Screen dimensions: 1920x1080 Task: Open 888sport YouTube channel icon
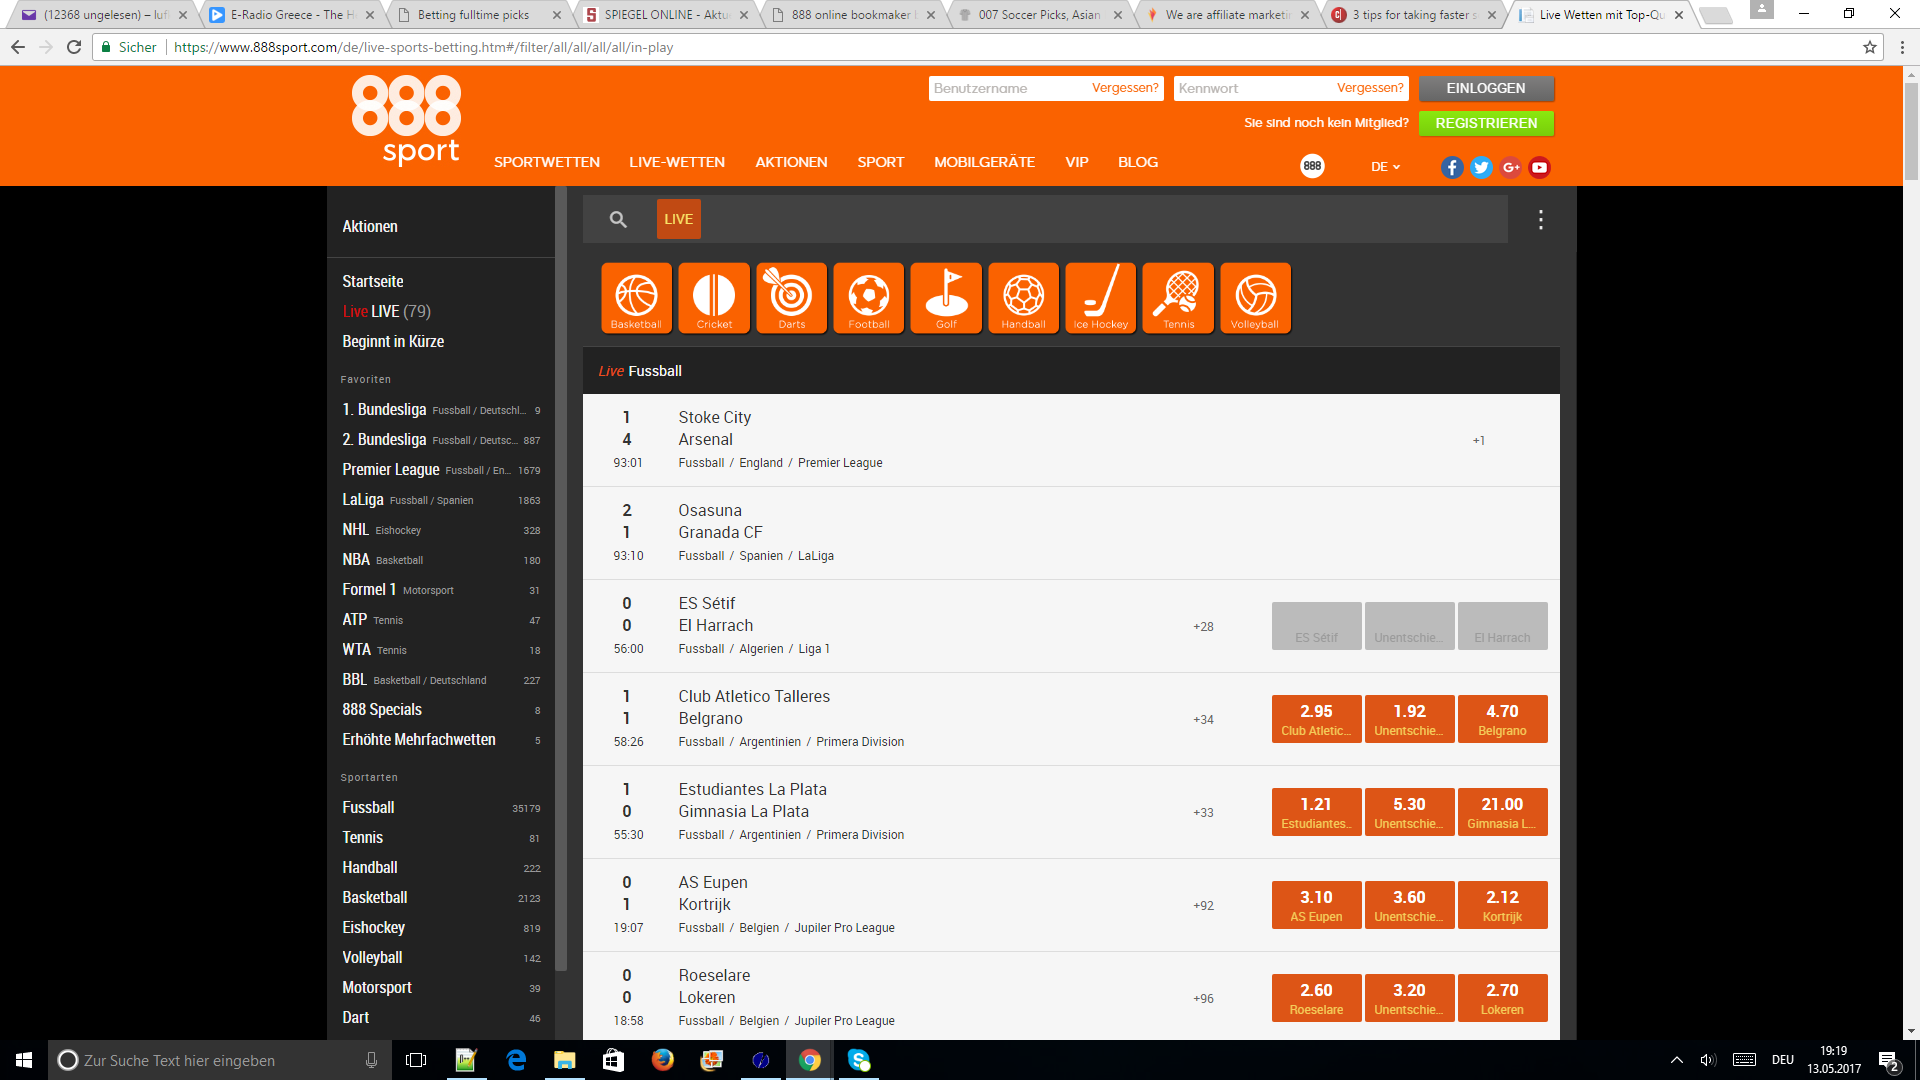1539,167
